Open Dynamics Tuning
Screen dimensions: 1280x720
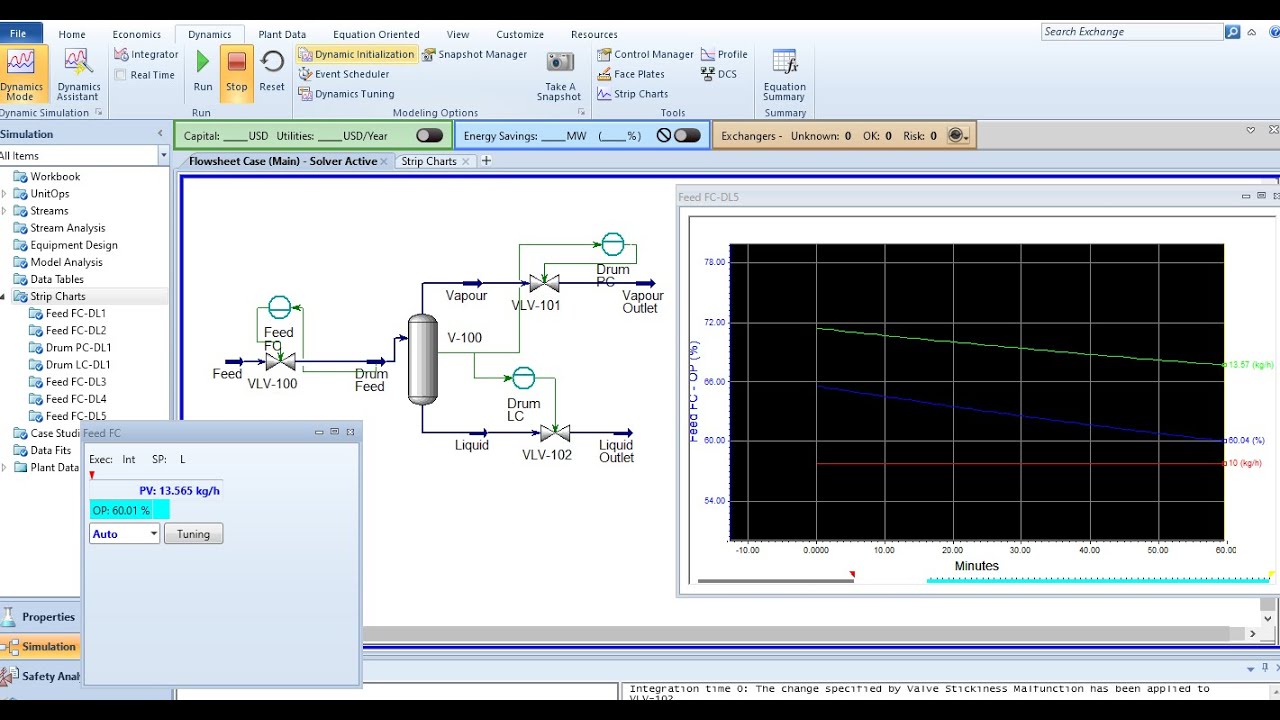[346, 94]
